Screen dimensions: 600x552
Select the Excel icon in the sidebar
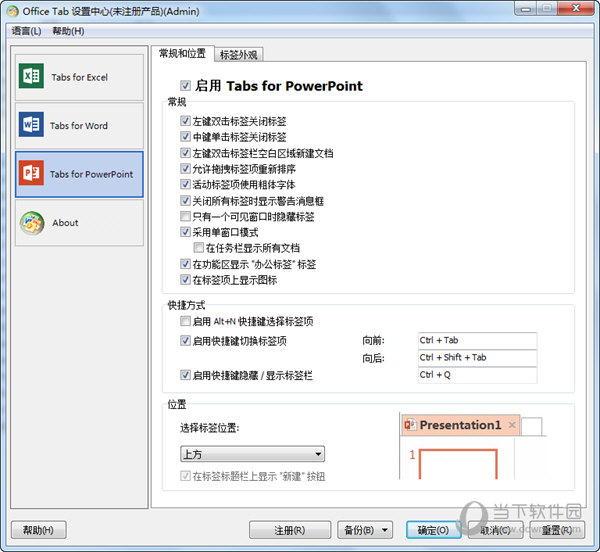pyautogui.click(x=31, y=76)
